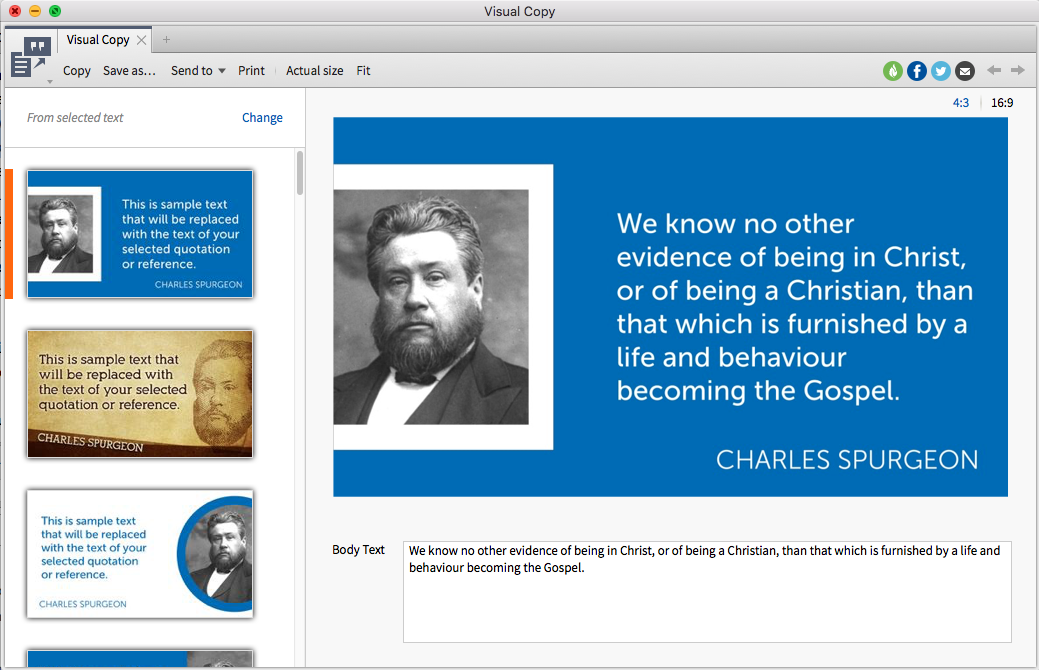The image size is (1039, 670).
Task: Fit the image to the window
Action: pyautogui.click(x=363, y=71)
